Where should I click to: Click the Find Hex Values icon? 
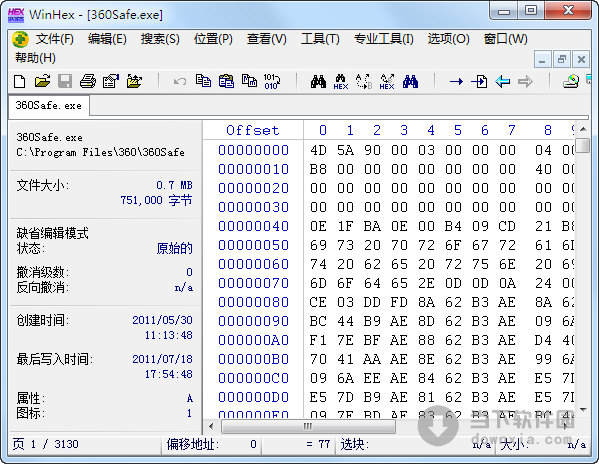[x=341, y=82]
